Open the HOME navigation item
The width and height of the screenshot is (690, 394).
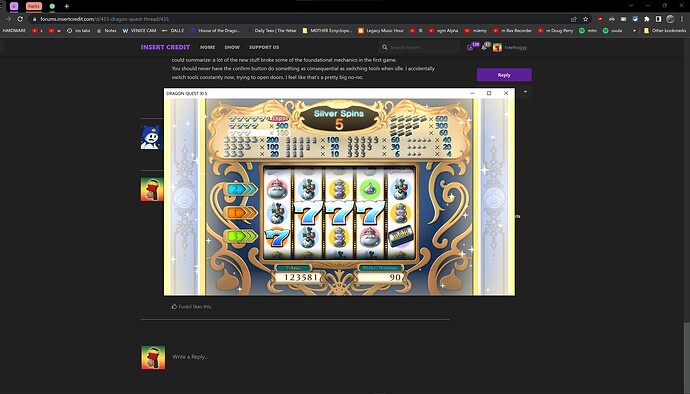pyautogui.click(x=207, y=47)
